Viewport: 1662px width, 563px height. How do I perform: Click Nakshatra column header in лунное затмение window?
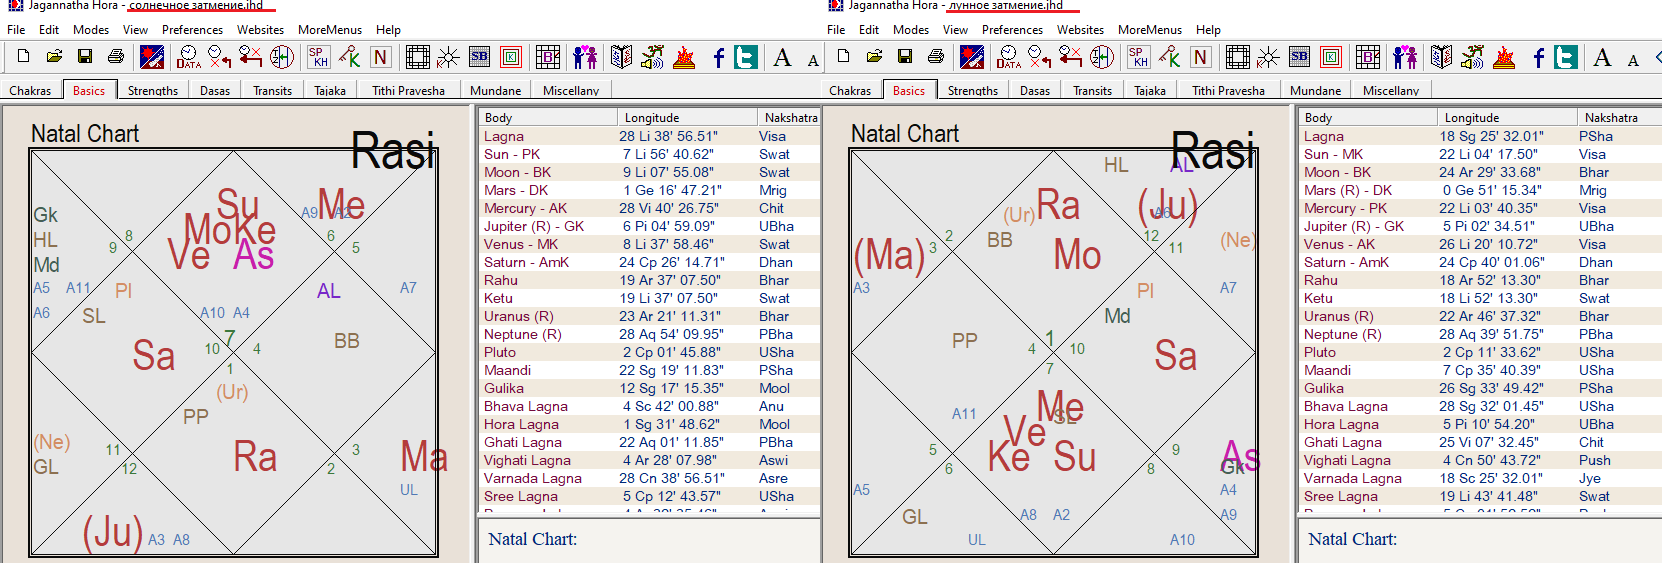point(1619,118)
